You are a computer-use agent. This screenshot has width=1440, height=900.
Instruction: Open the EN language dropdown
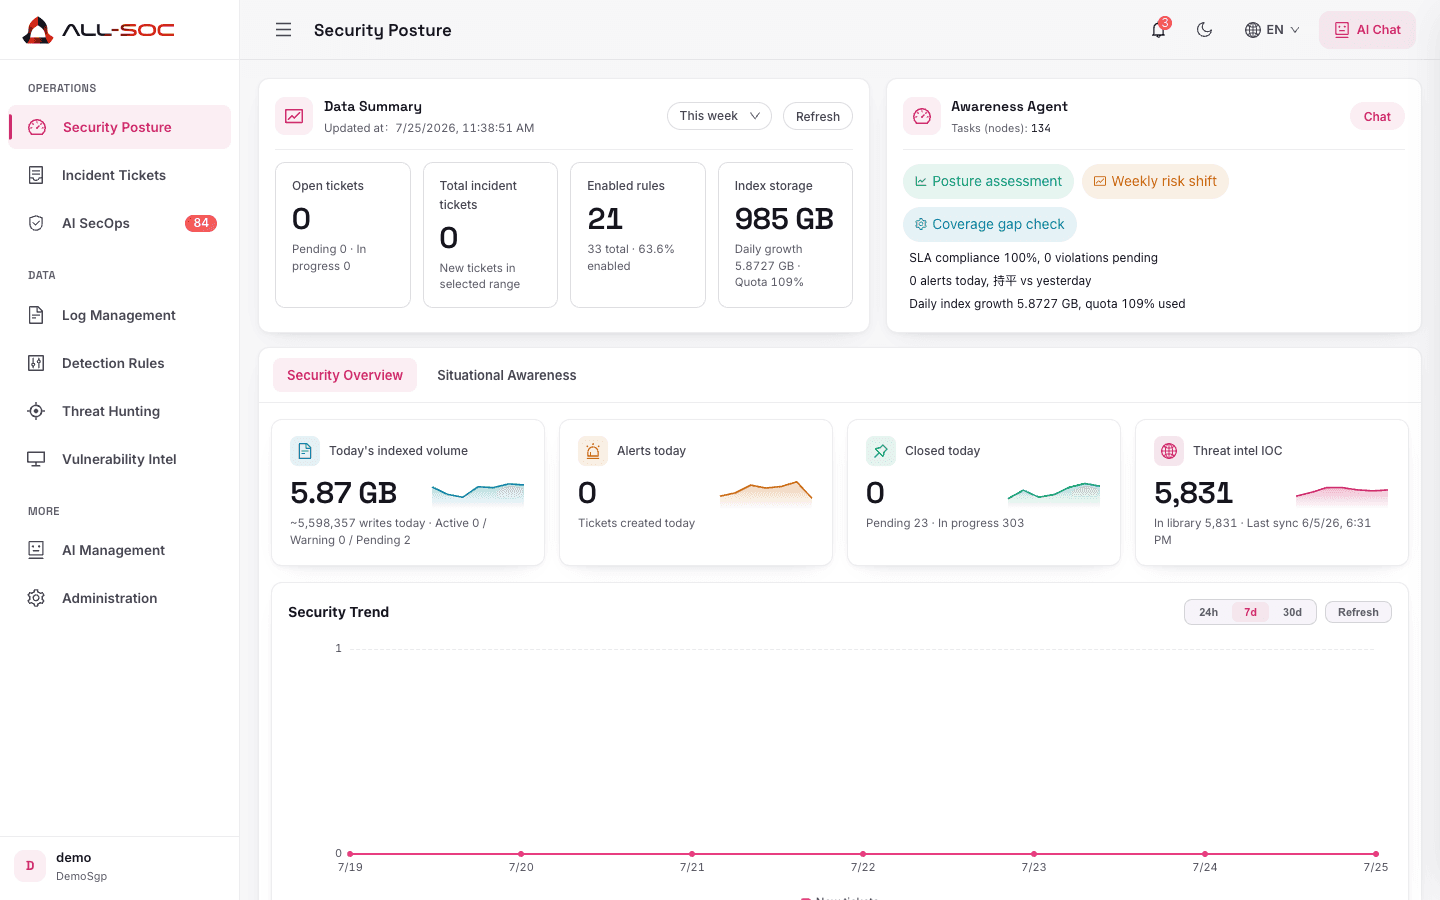1272,30
